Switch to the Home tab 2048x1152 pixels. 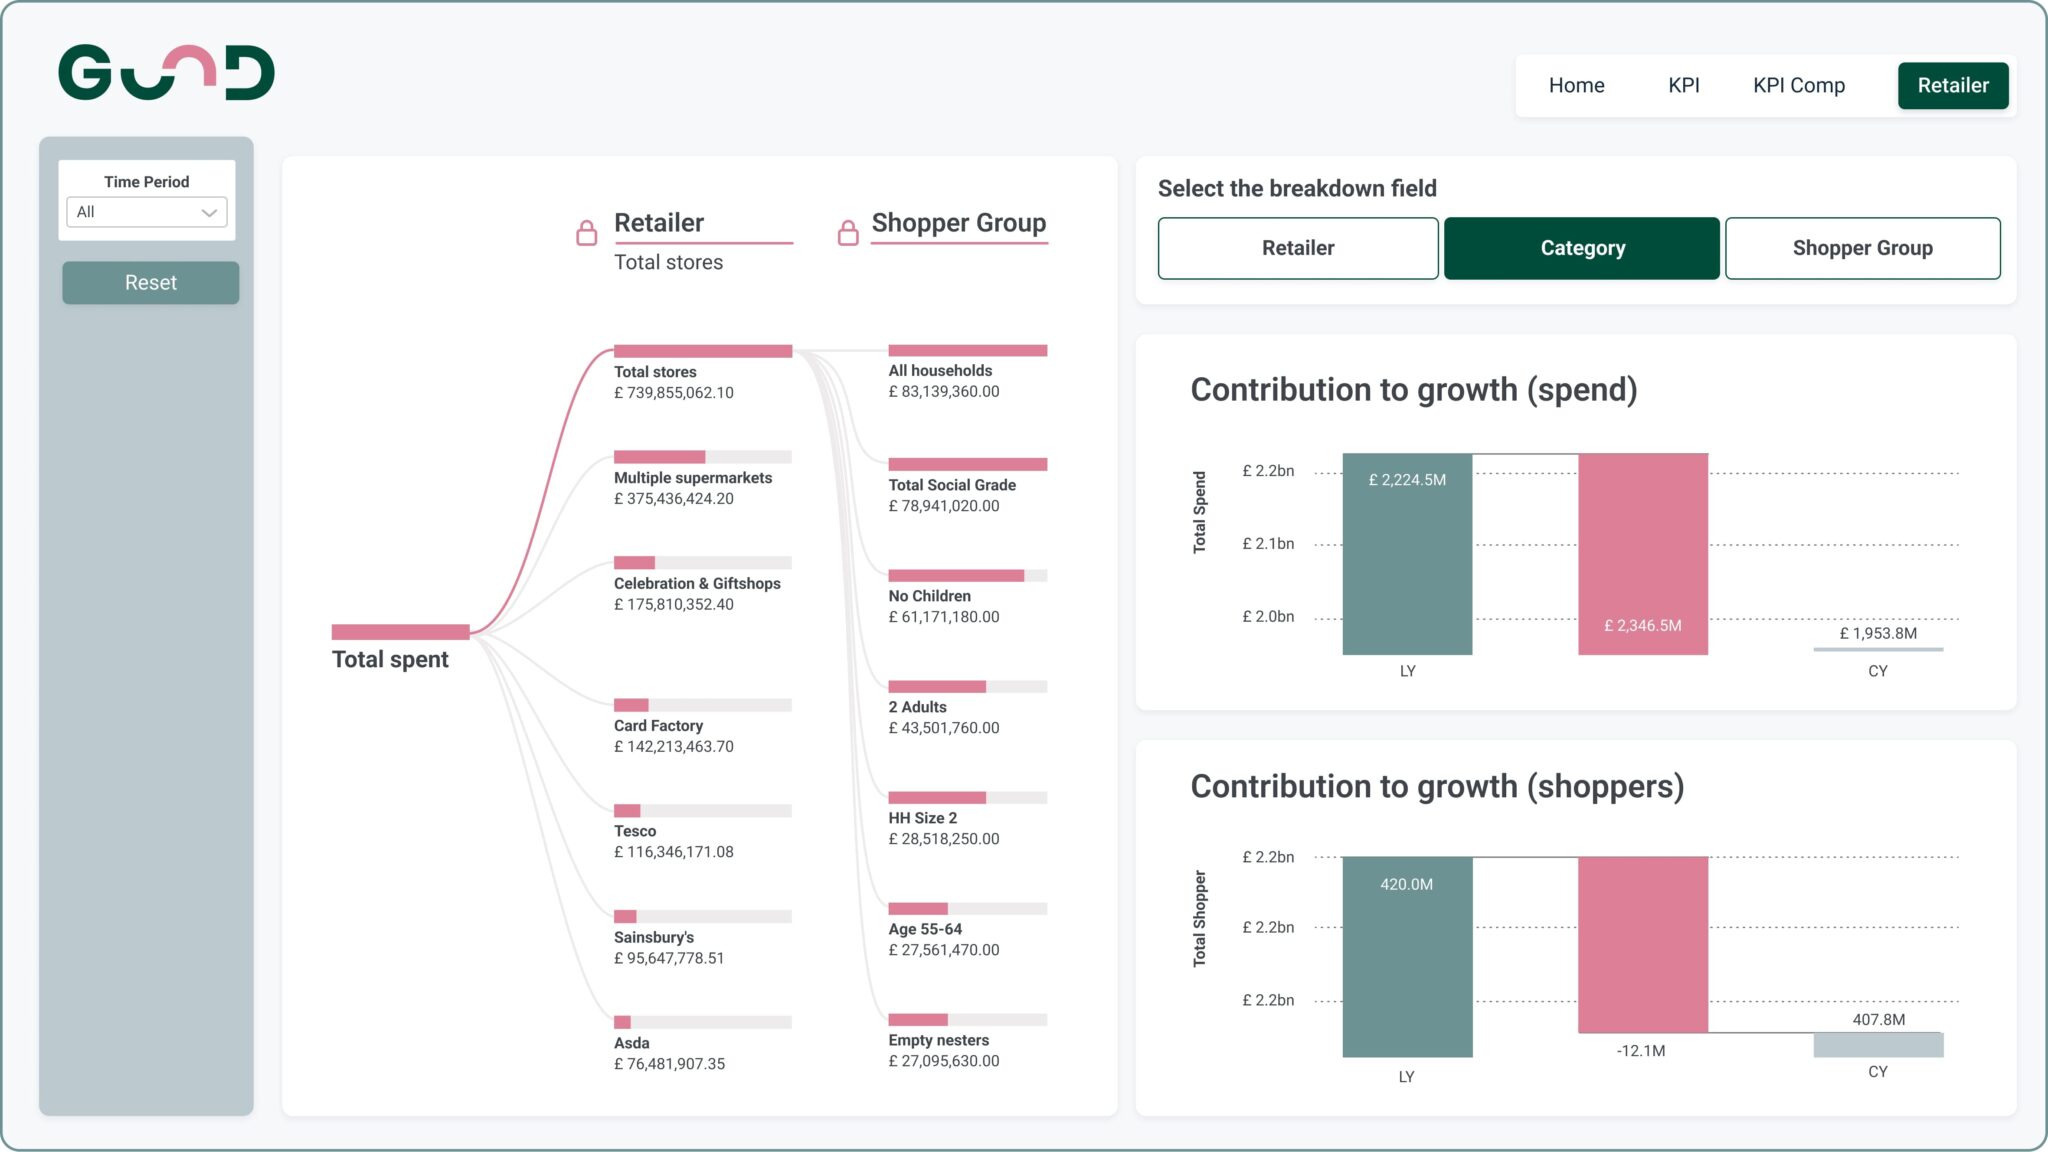click(x=1576, y=85)
